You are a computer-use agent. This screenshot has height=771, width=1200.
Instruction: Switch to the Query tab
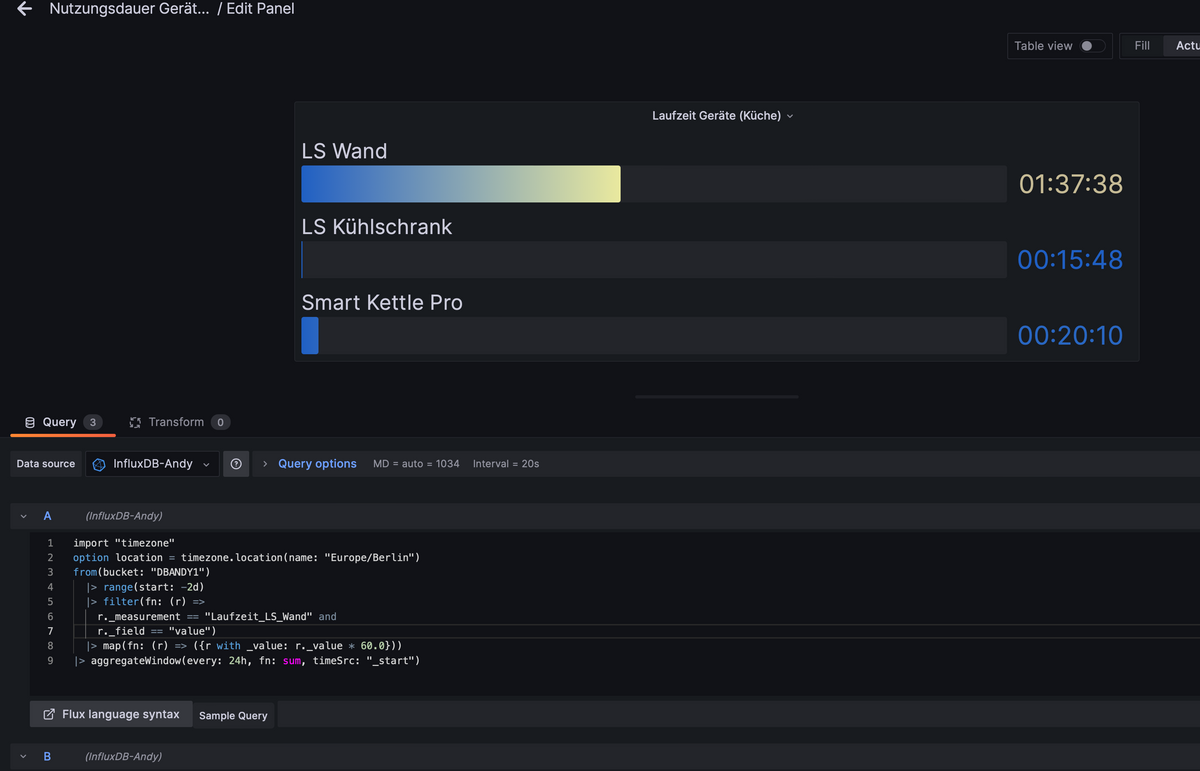[x=63, y=422]
